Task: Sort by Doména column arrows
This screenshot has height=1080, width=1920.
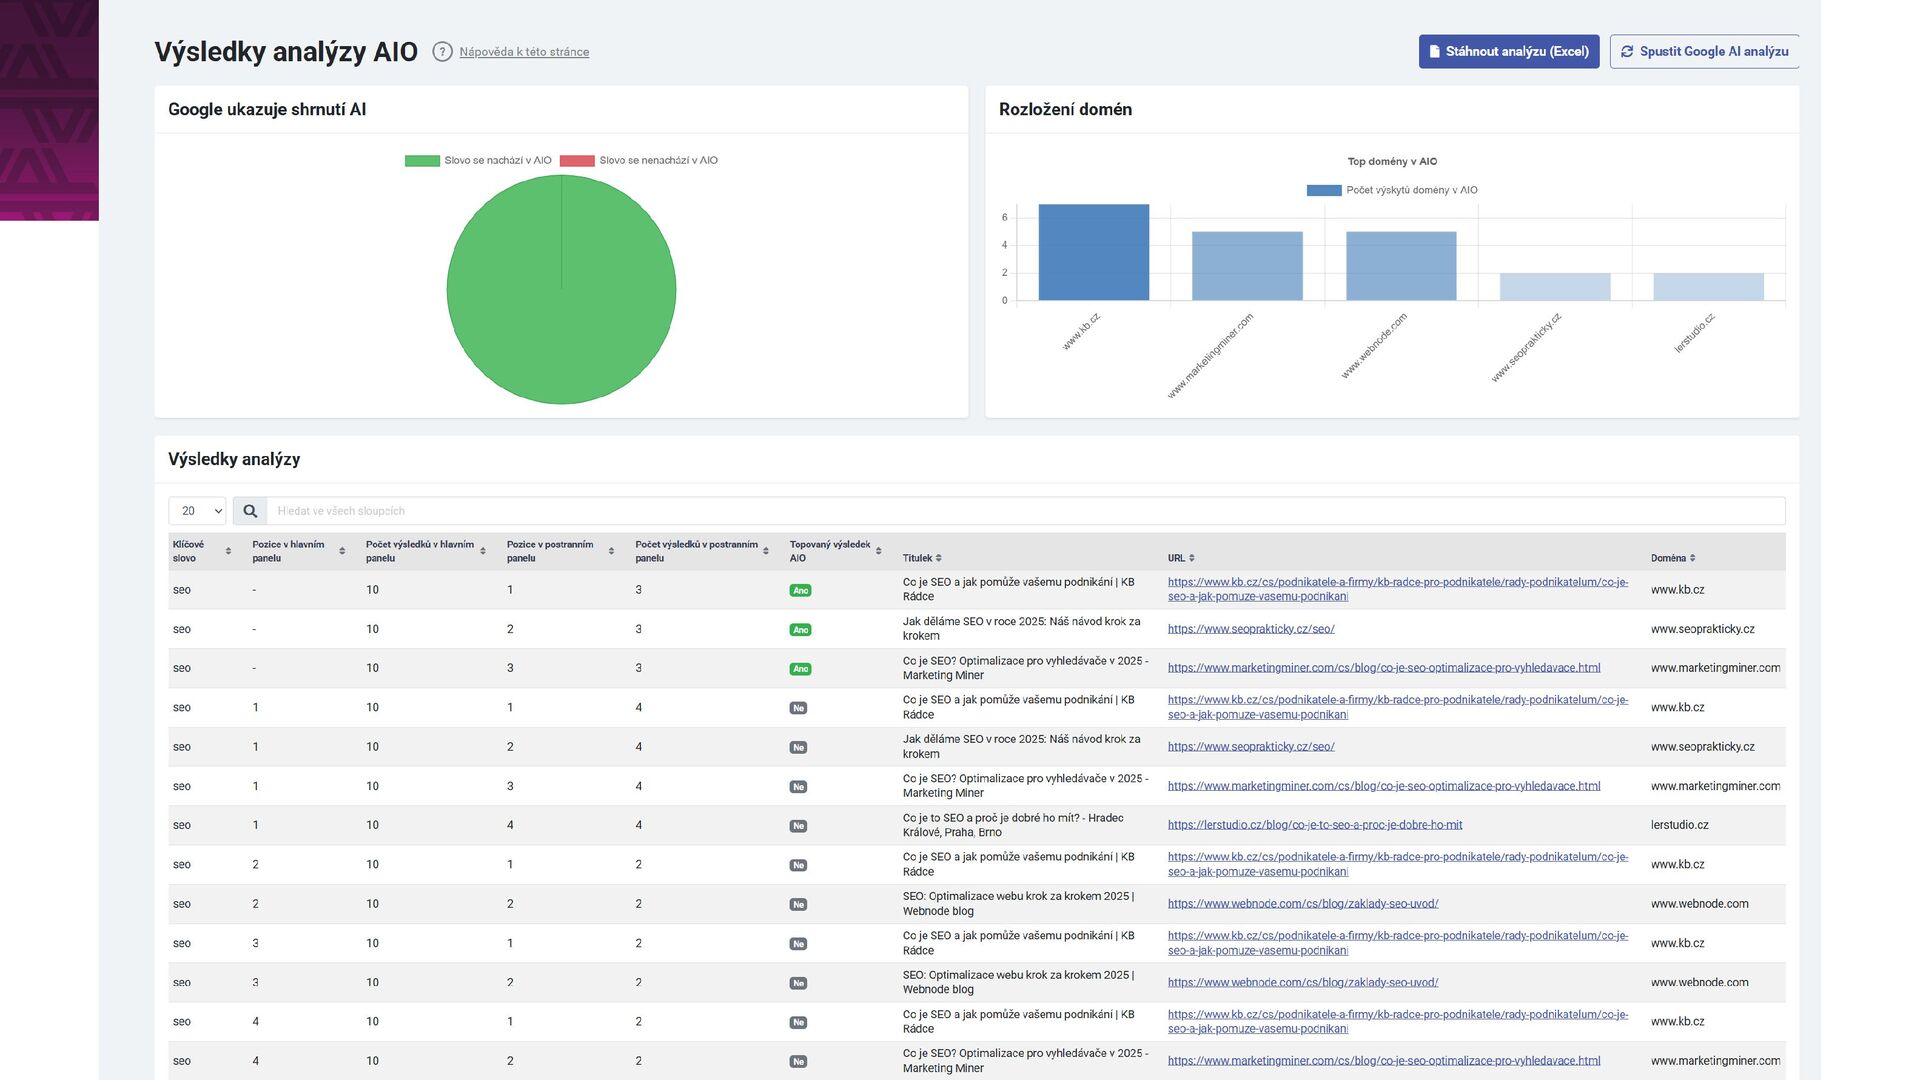Action: click(x=1692, y=558)
